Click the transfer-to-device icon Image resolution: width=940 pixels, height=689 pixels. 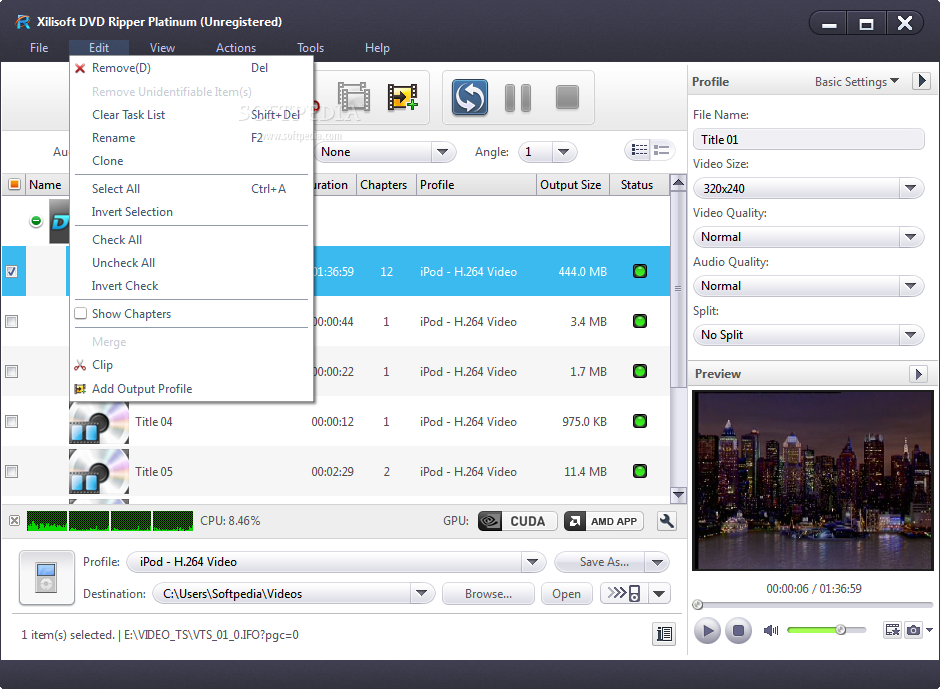pyautogui.click(x=623, y=594)
